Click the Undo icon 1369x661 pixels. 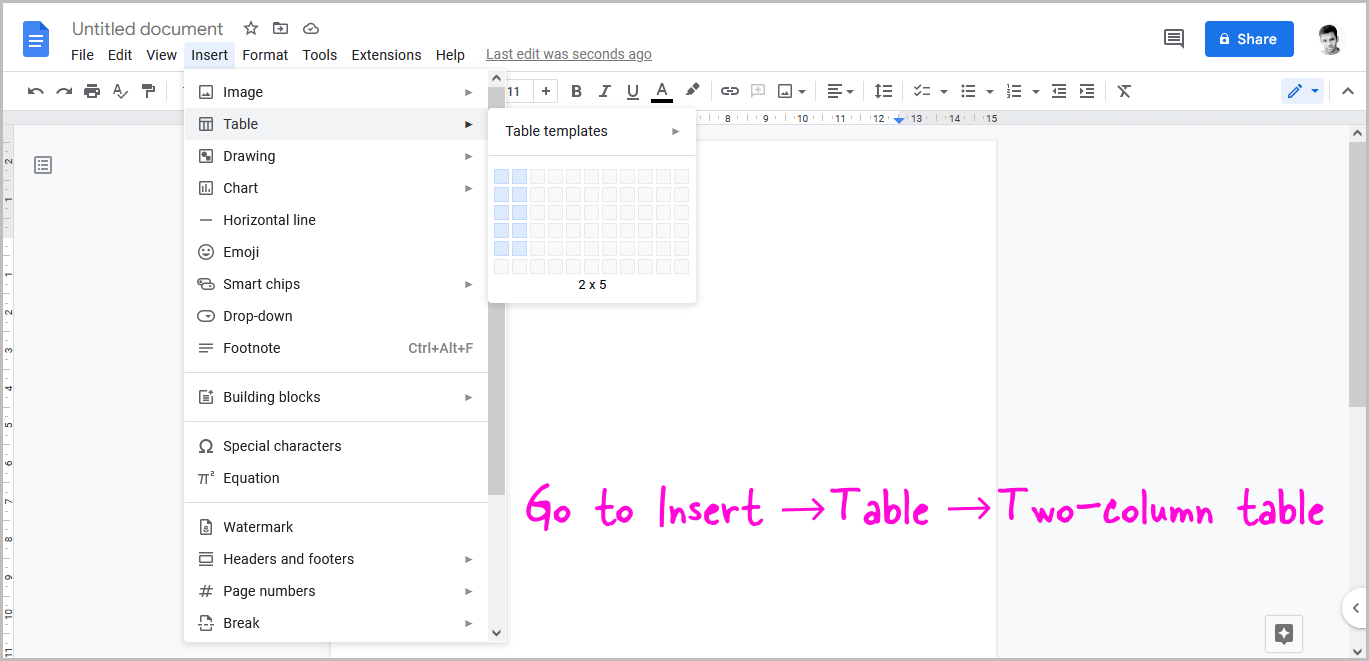(x=36, y=91)
